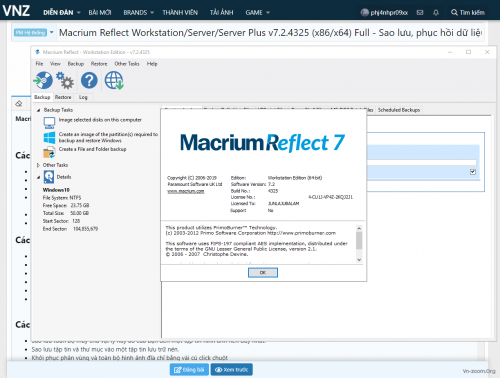Open the Backup menu in the menu bar

click(x=76, y=64)
